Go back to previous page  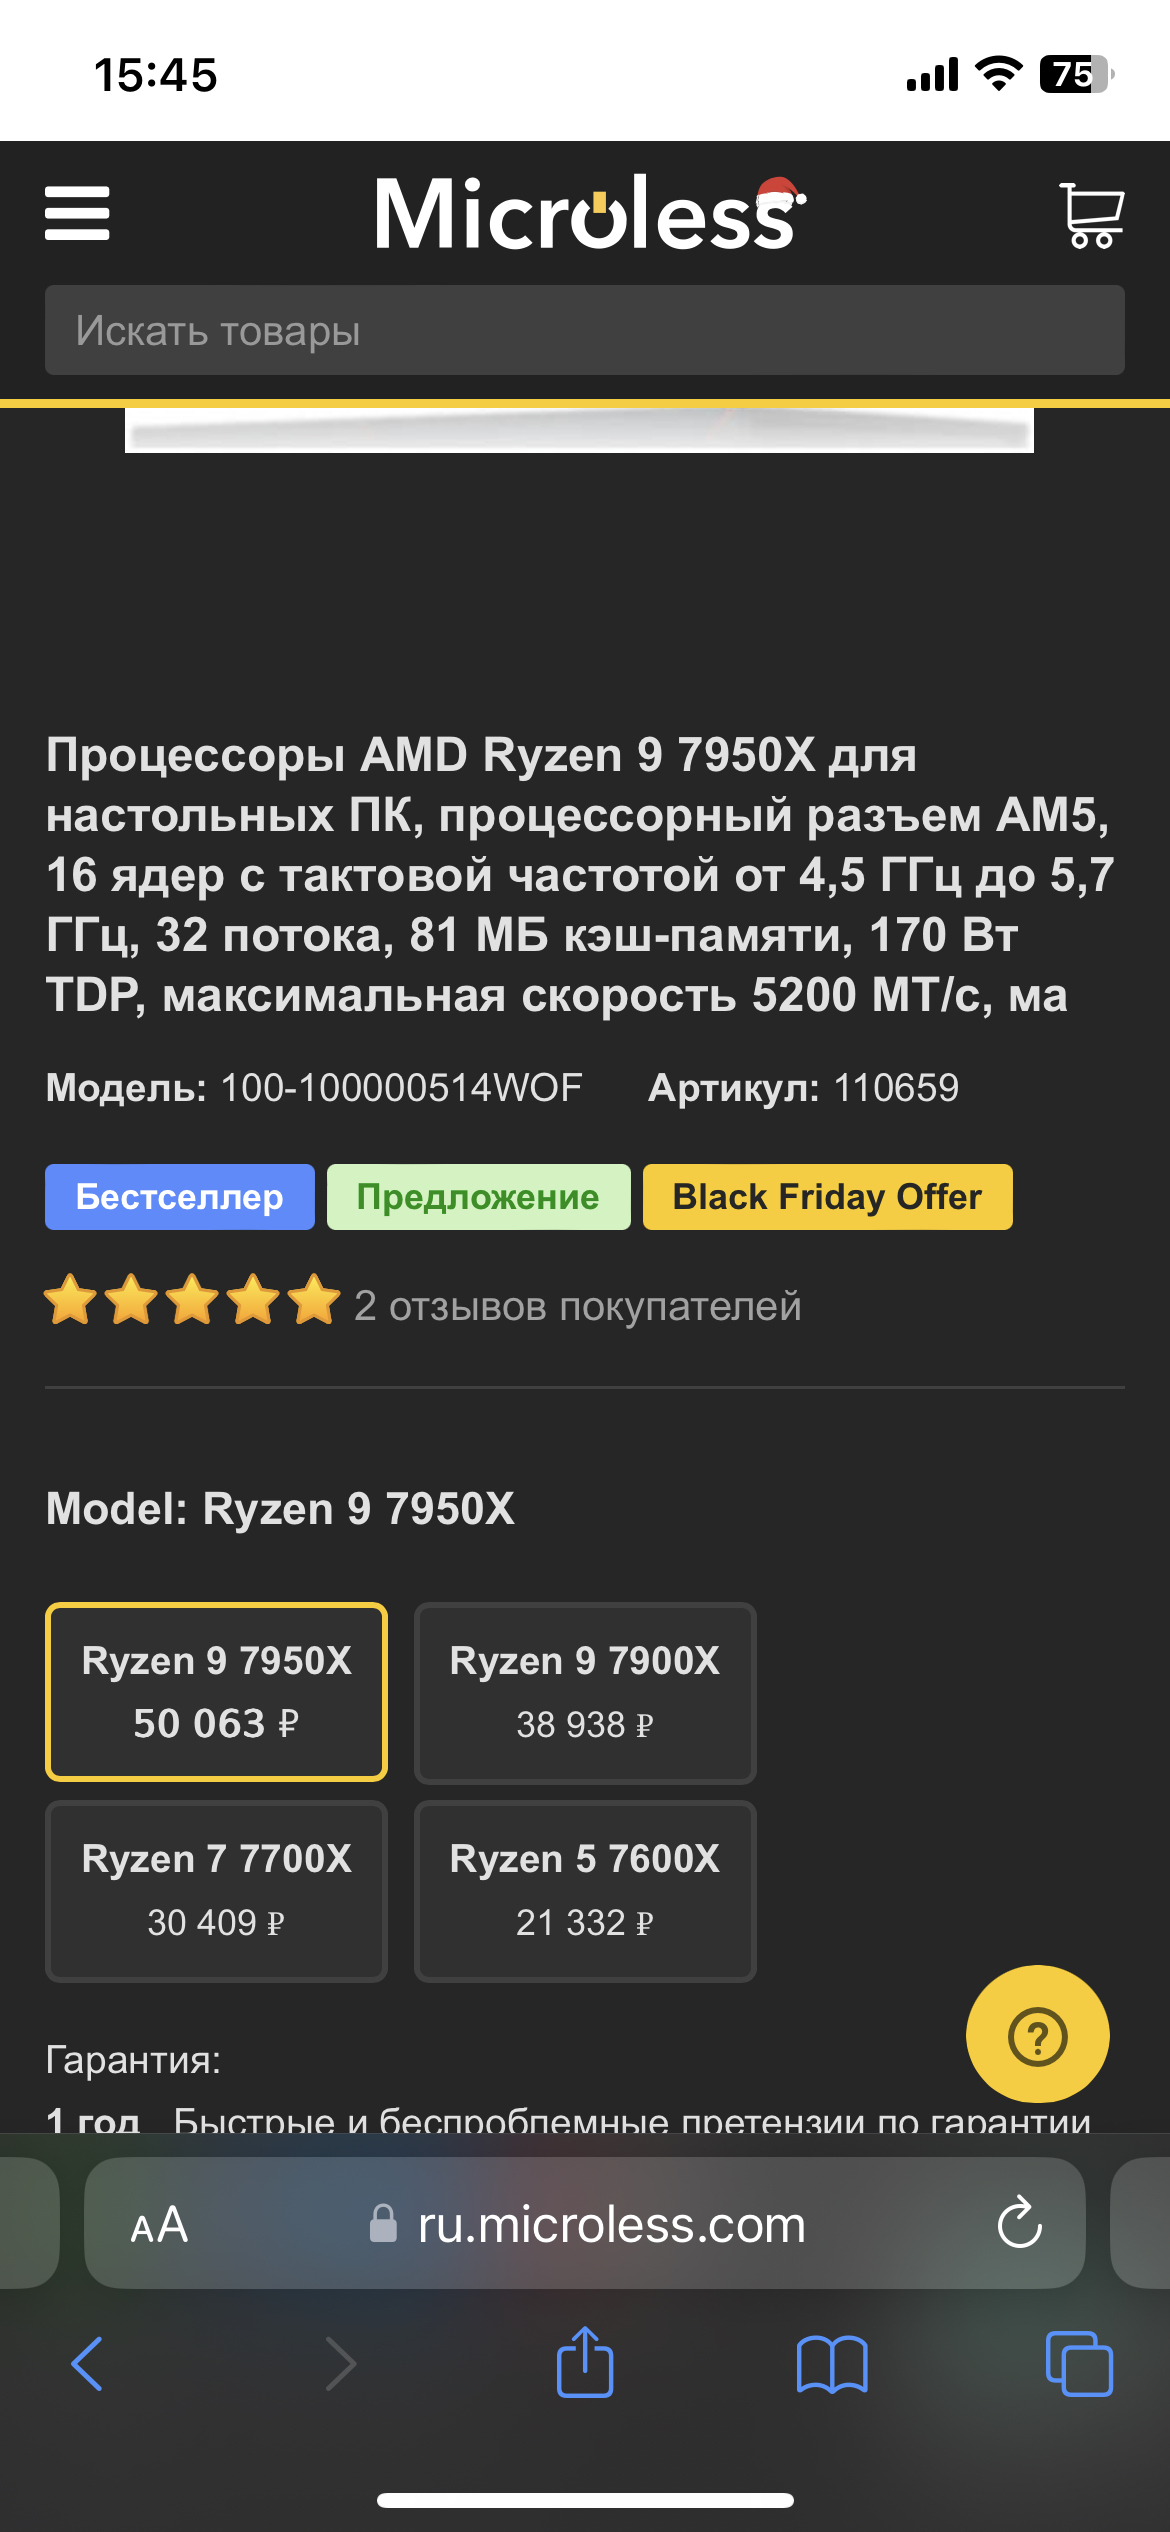pos(87,2364)
